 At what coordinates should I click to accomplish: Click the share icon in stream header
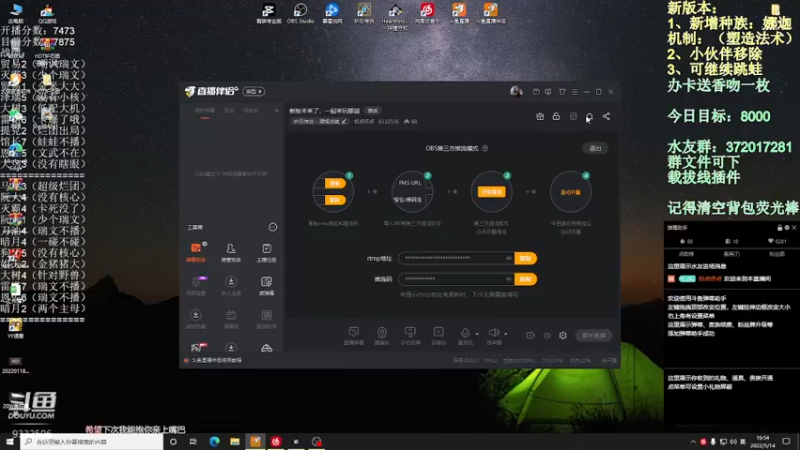pyautogui.click(x=606, y=117)
